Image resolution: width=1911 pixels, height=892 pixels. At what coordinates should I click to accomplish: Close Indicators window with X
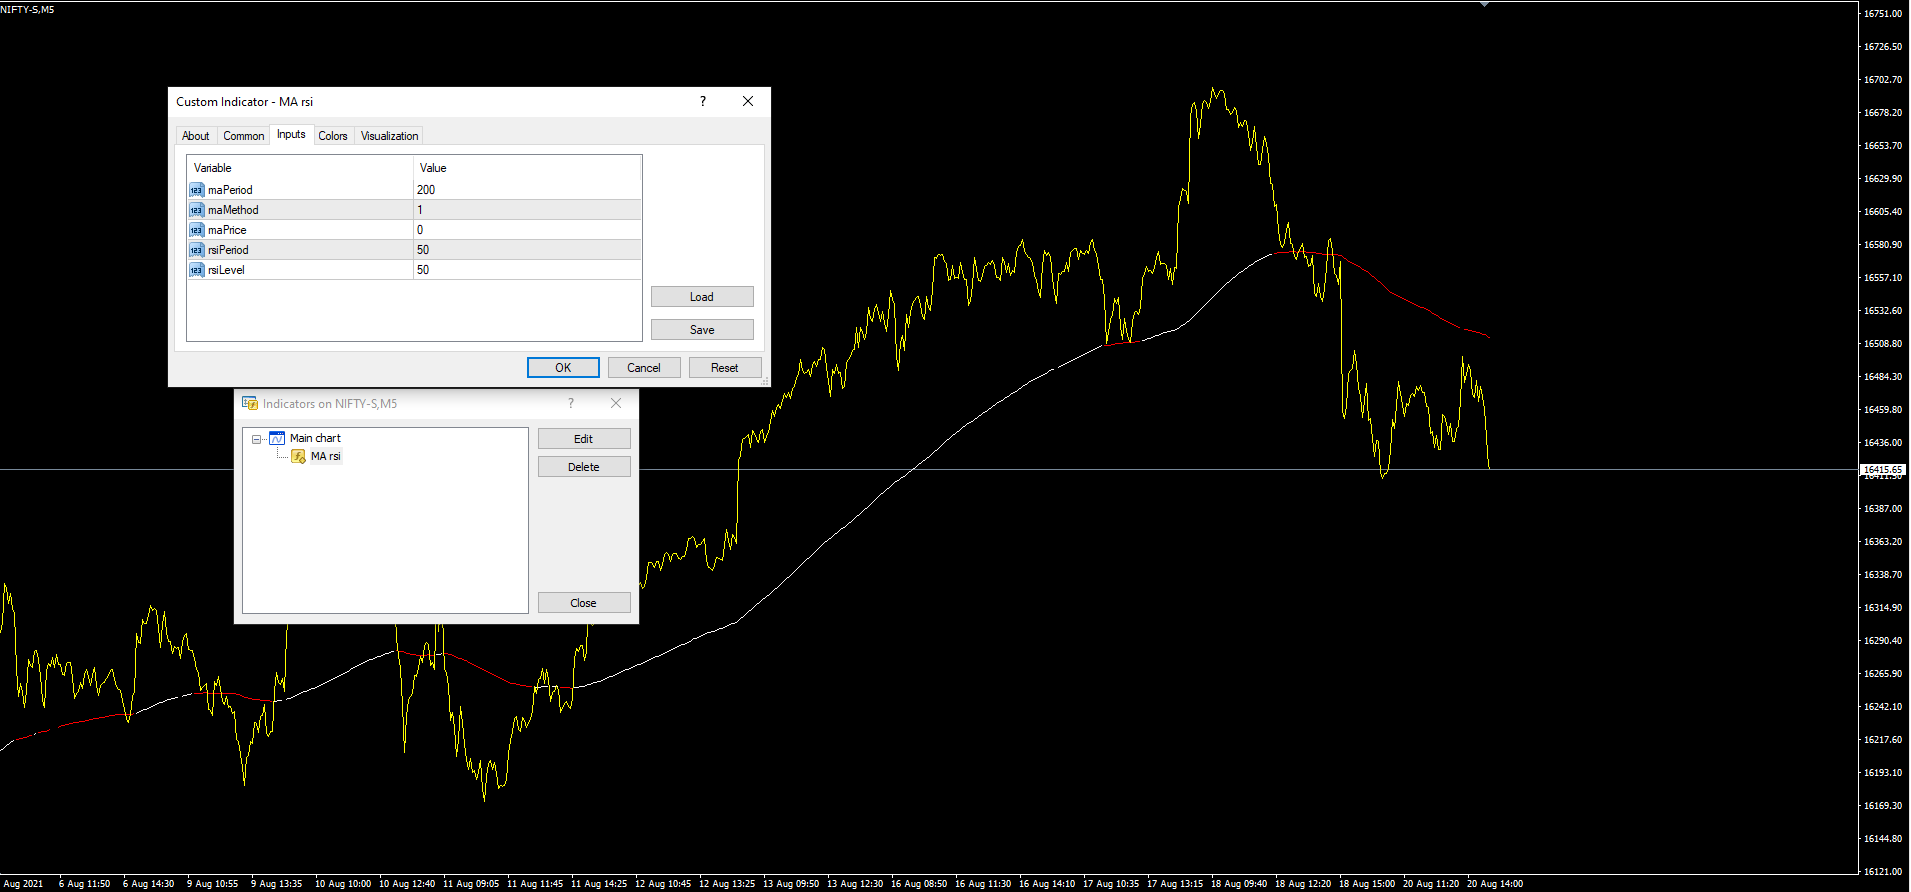(616, 403)
